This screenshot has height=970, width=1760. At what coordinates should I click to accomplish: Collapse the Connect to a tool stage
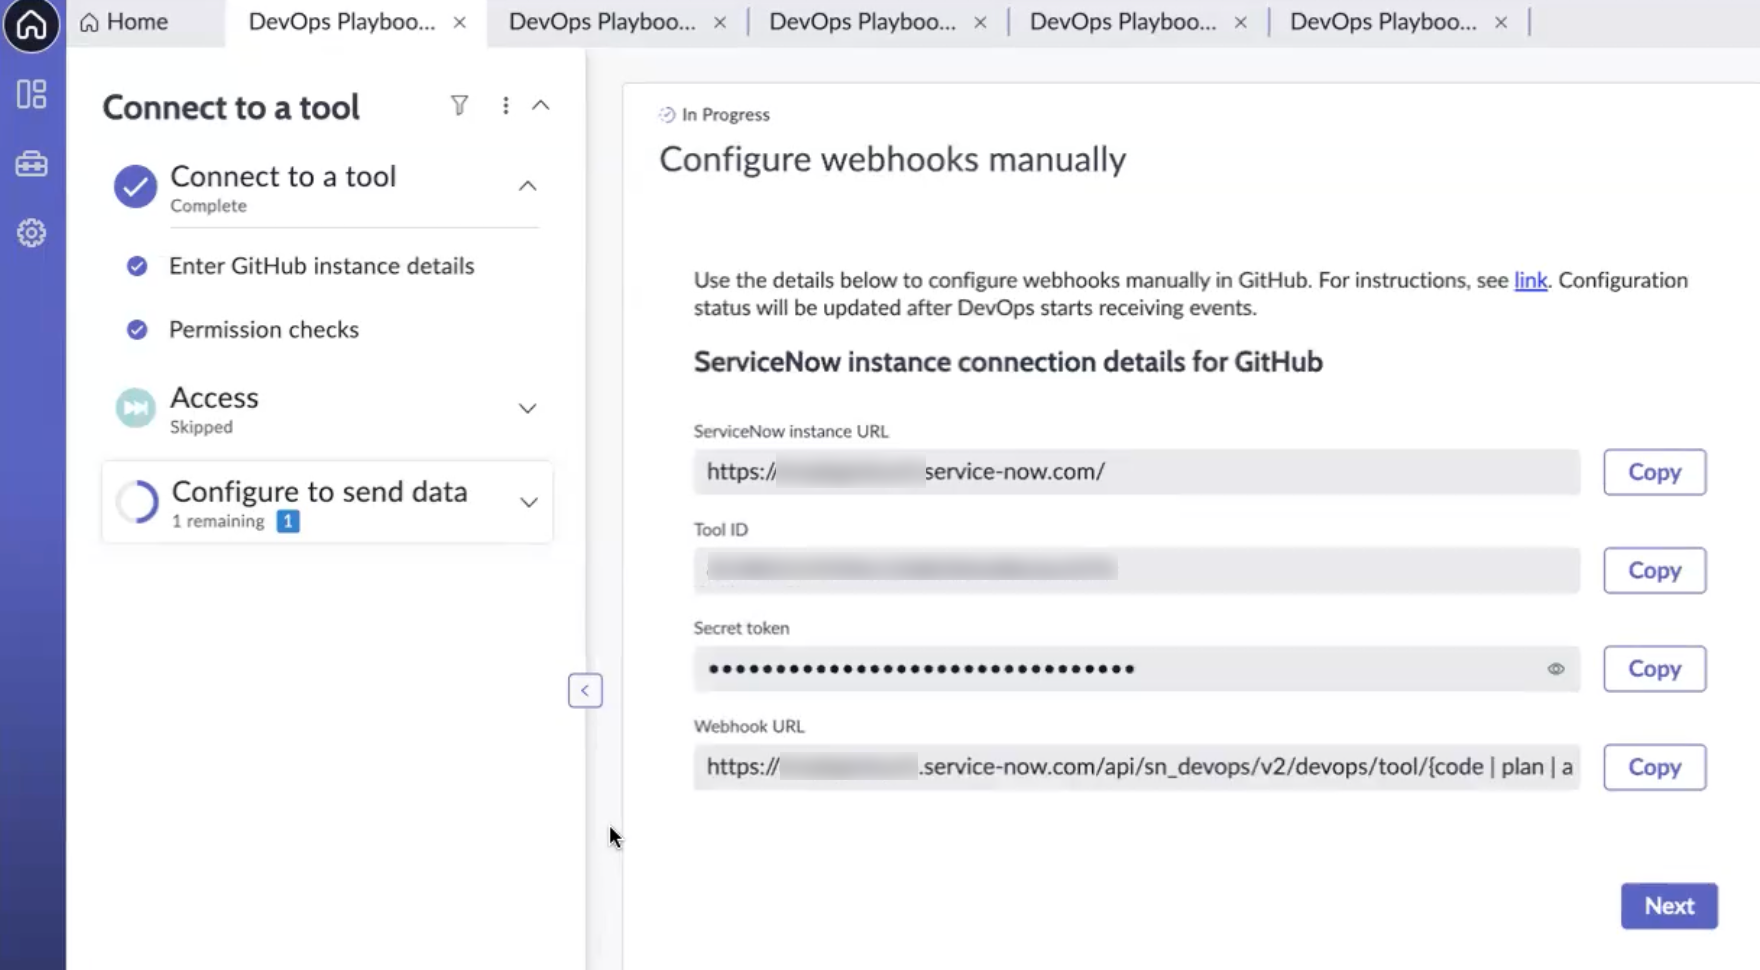pos(527,186)
